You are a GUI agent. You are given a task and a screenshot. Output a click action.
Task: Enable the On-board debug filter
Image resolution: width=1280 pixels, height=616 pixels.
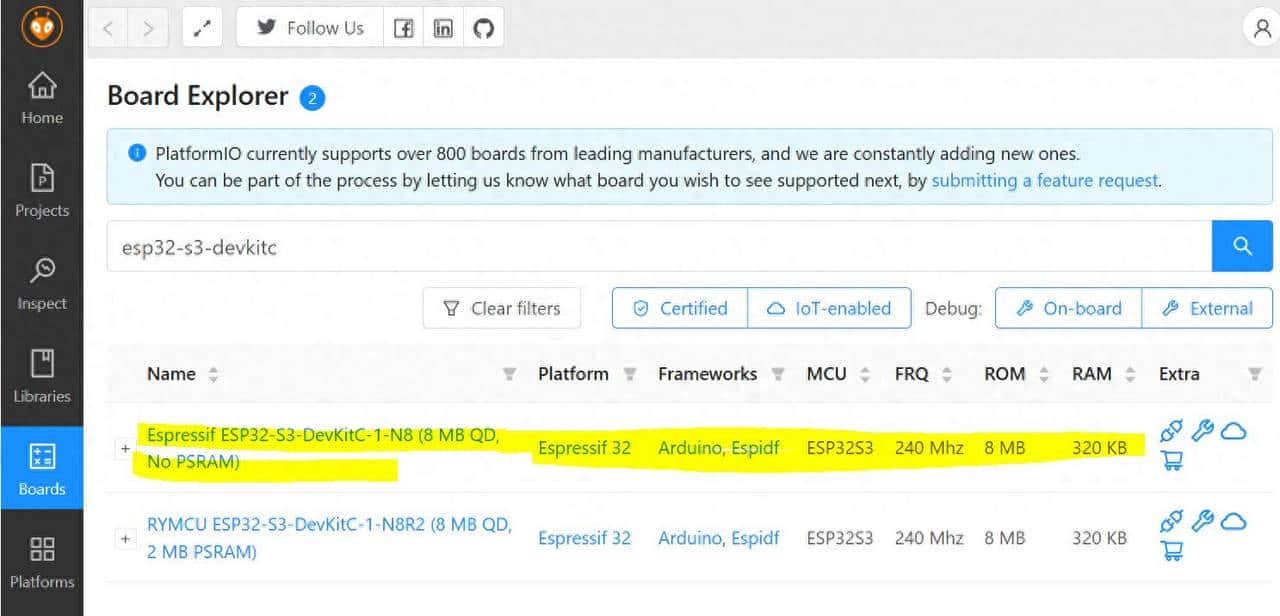click(x=1068, y=308)
